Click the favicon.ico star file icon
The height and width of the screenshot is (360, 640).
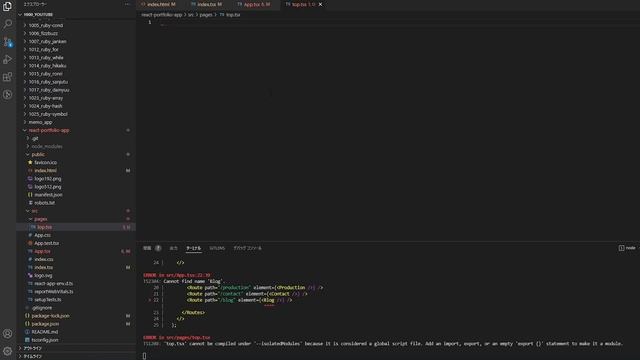tap(30, 162)
